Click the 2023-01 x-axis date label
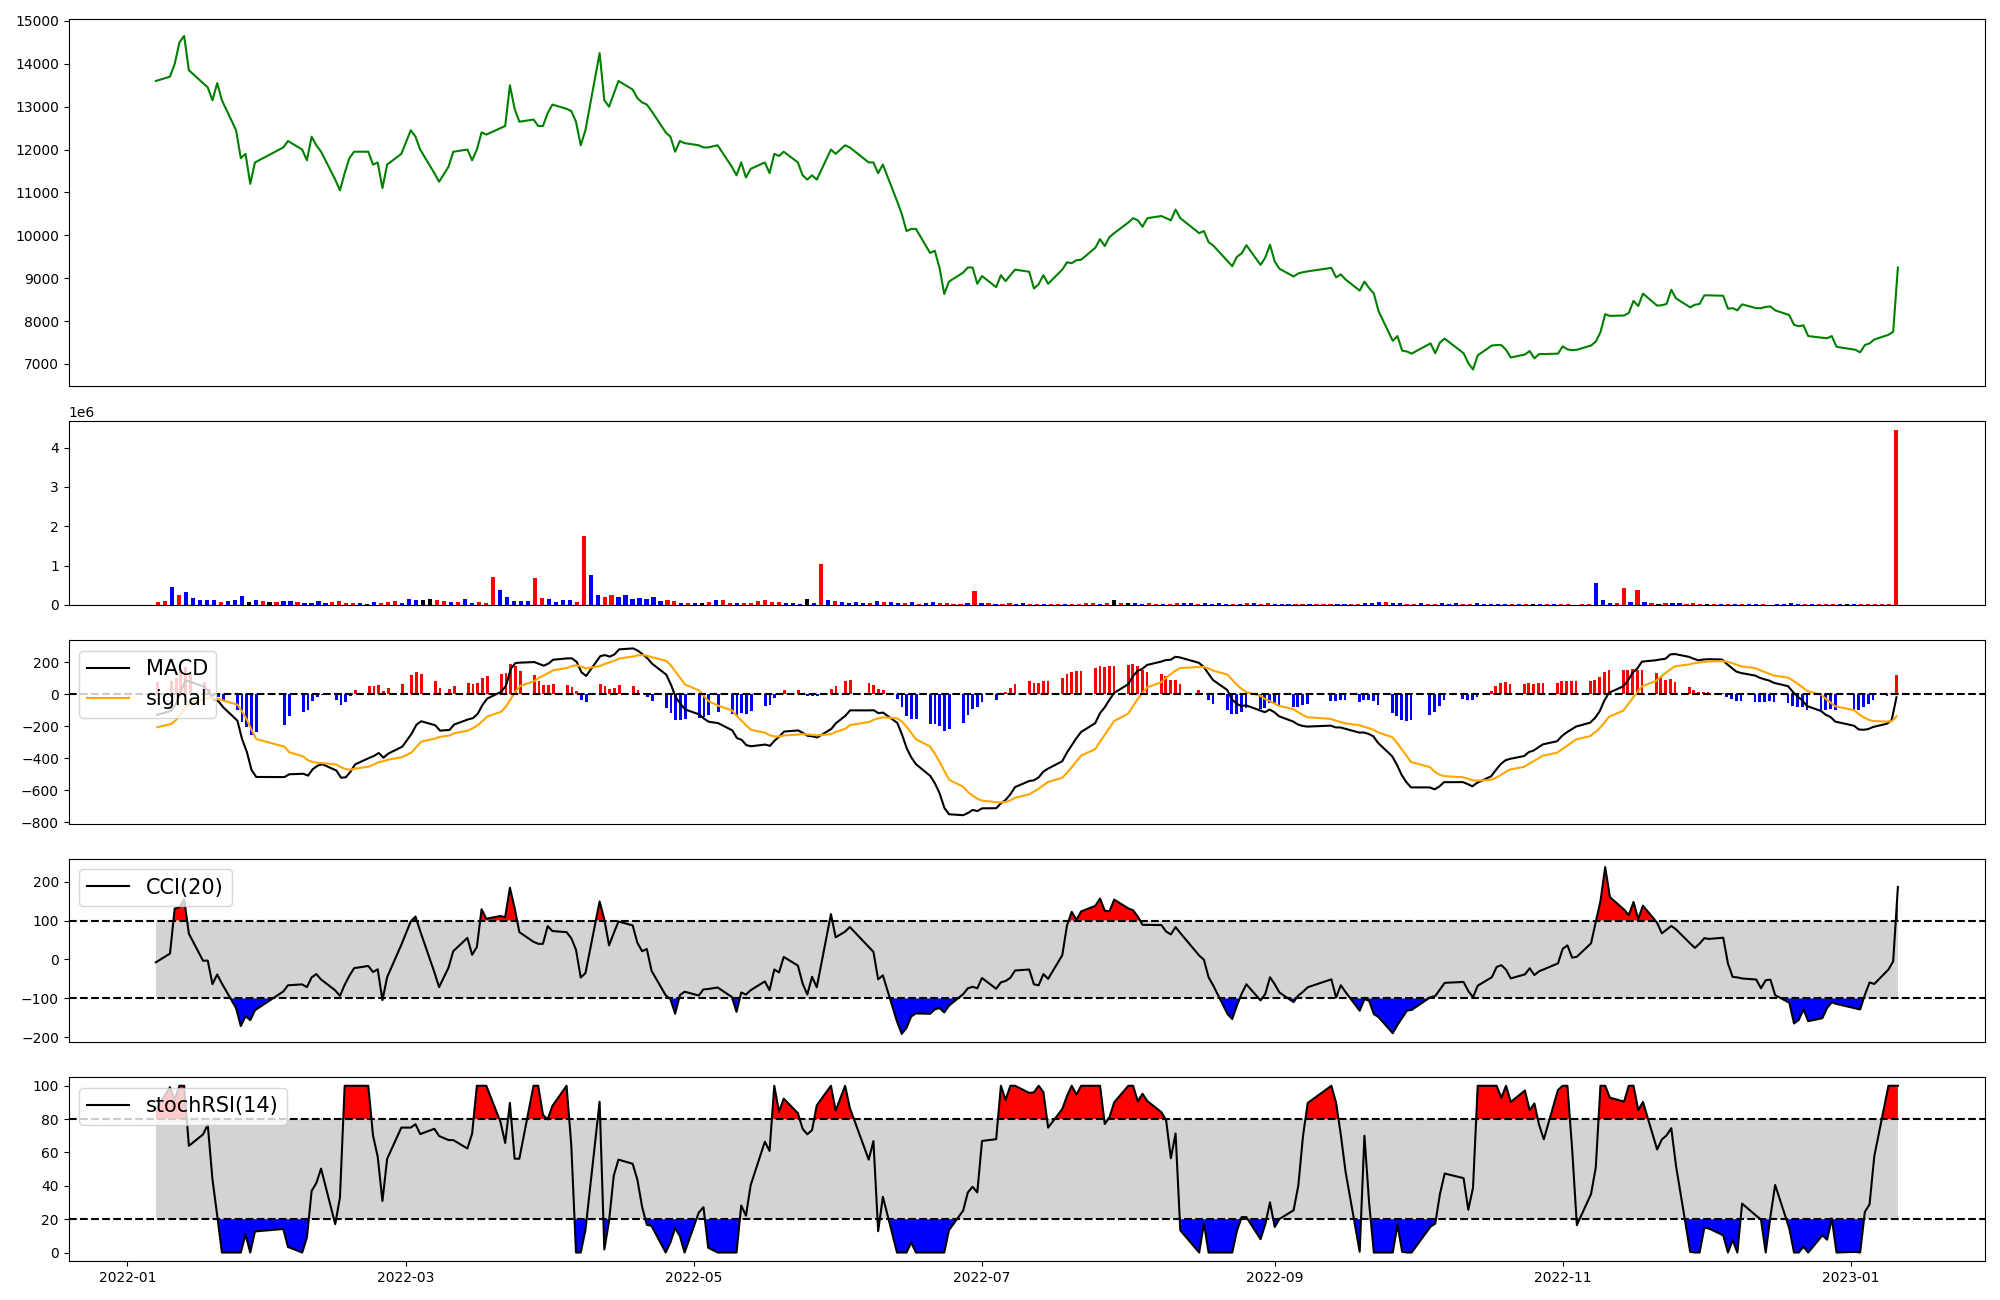The image size is (2000, 1300). [x=1850, y=1277]
